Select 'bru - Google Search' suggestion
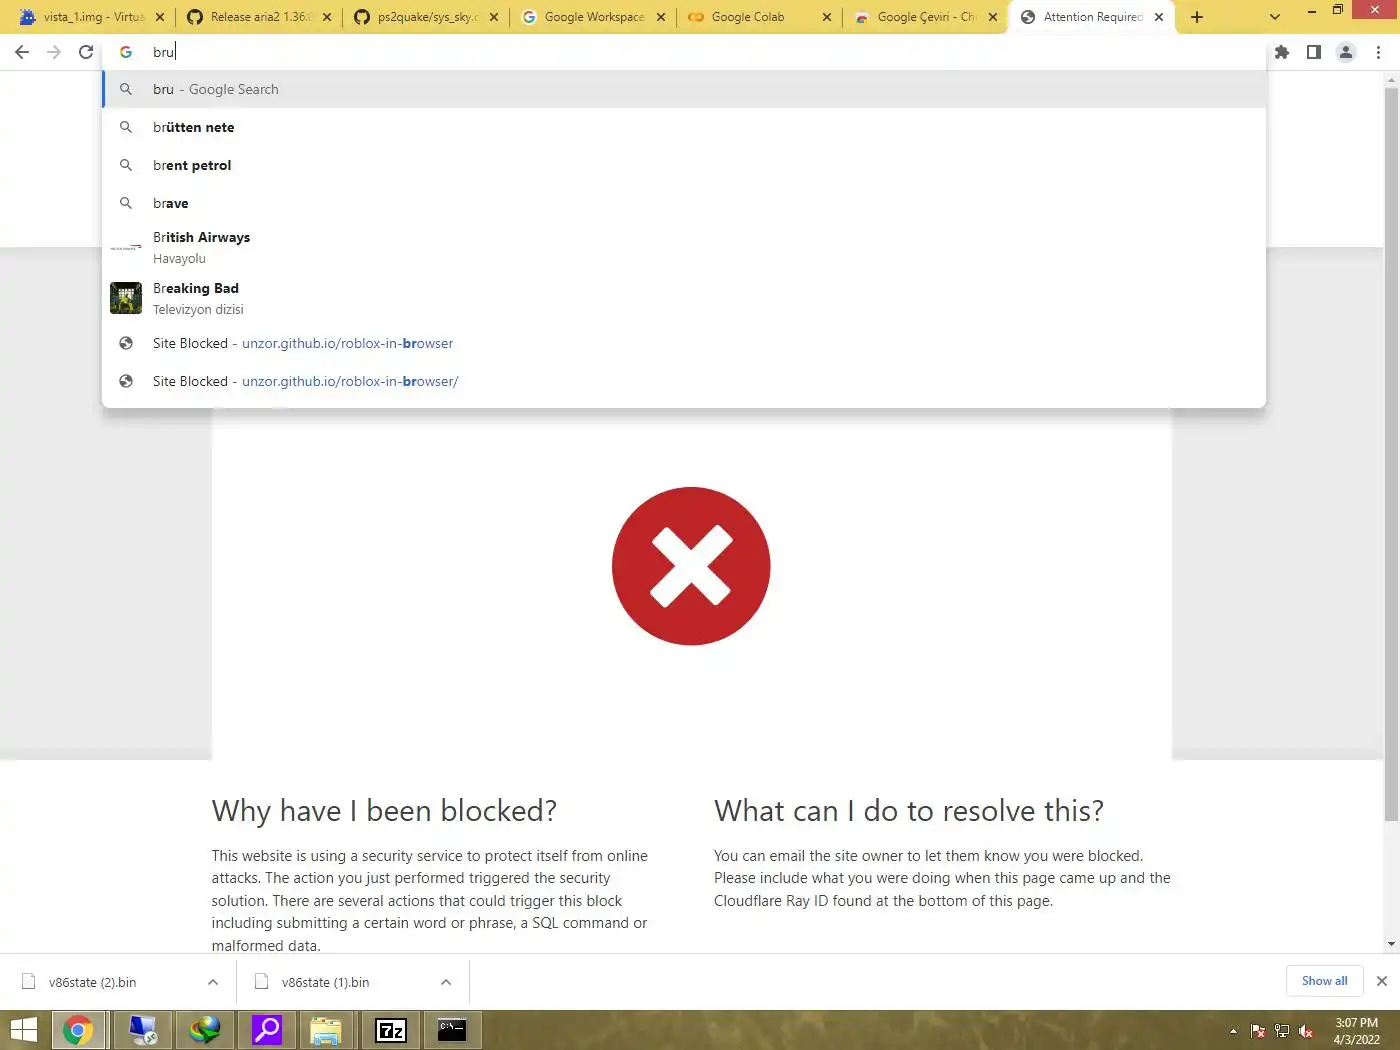 coord(684,89)
